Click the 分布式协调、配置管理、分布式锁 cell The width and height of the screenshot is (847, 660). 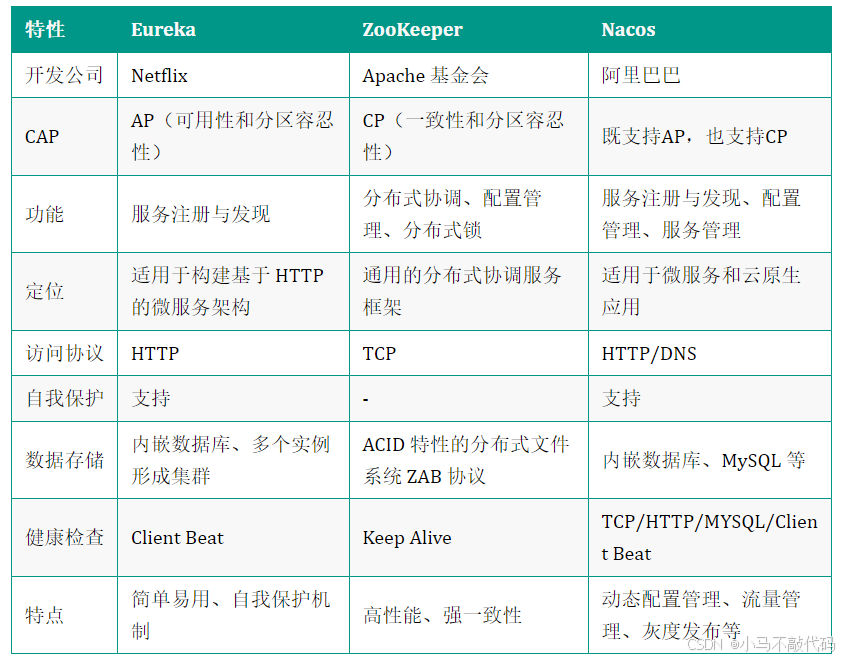pos(469,214)
